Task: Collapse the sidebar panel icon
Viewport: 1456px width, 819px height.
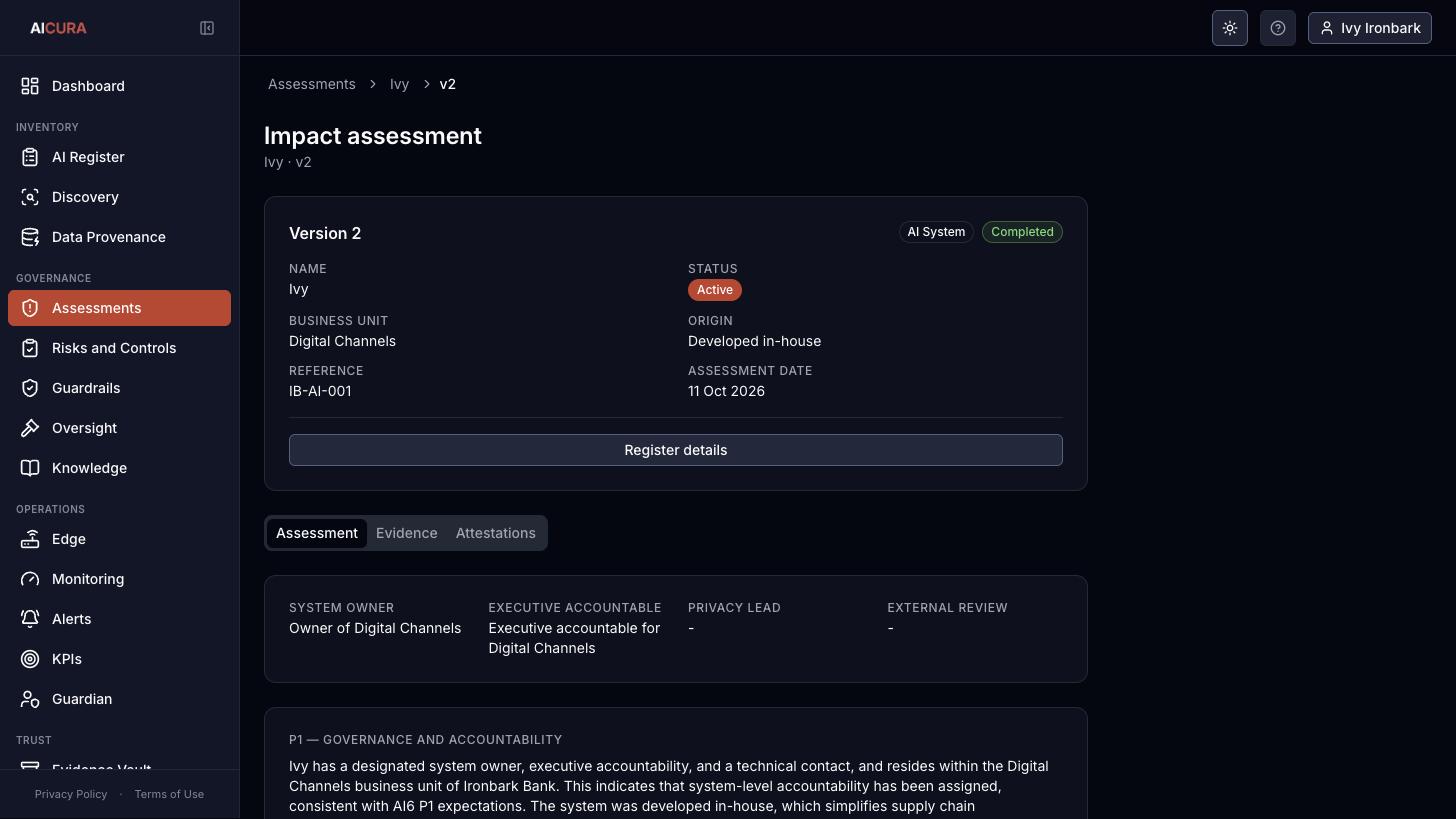Action: [207, 28]
